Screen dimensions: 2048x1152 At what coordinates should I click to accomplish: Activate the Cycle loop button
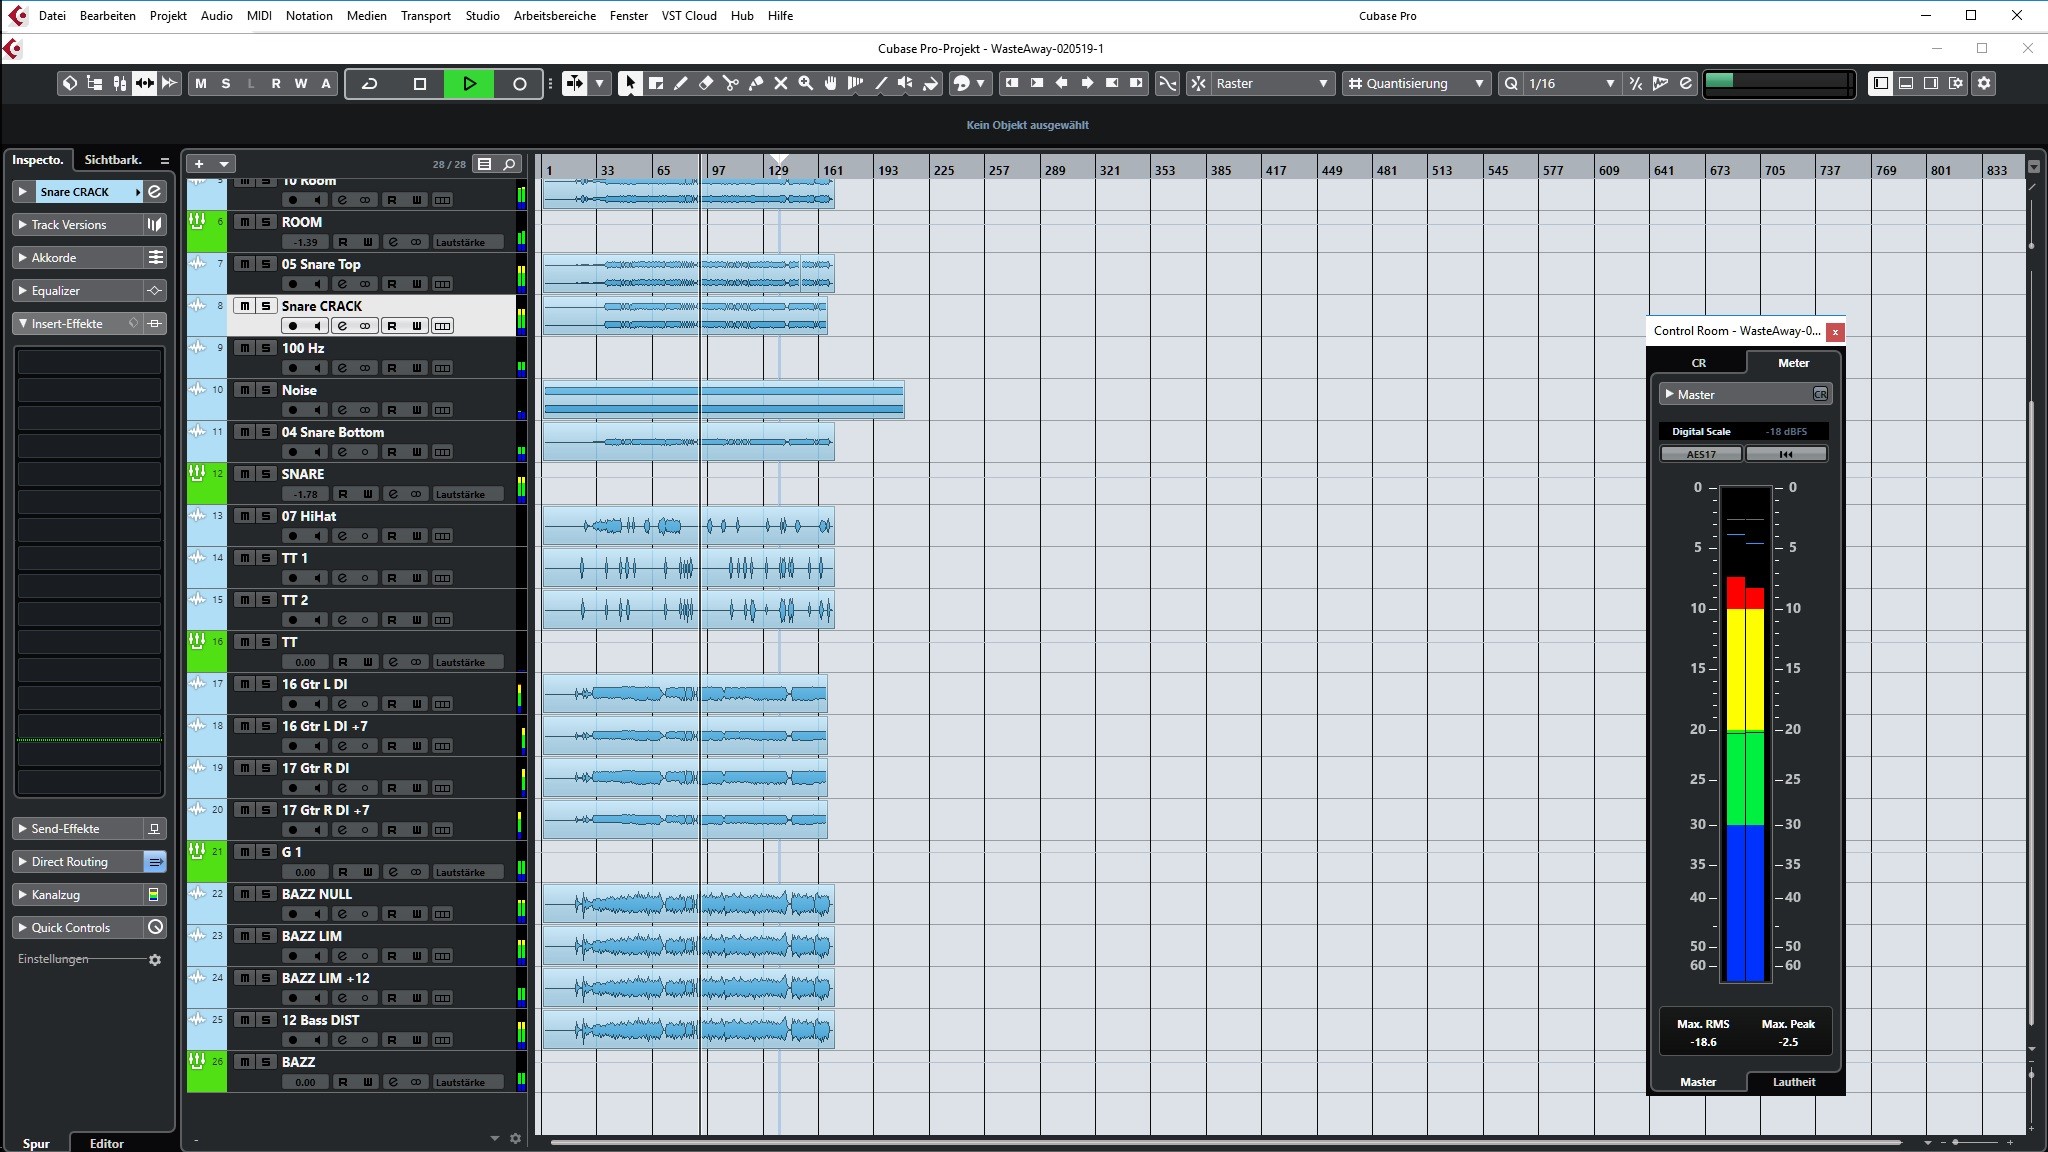tap(369, 84)
